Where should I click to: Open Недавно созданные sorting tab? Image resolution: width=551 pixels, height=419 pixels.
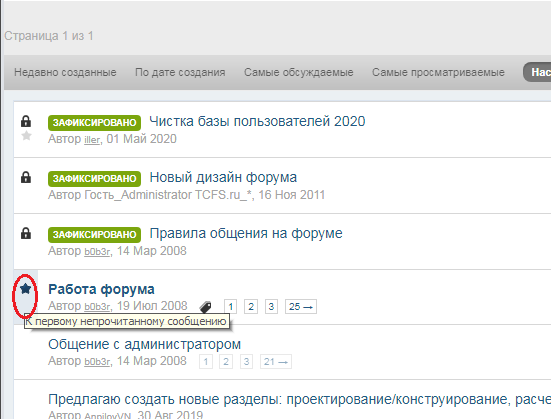(65, 72)
